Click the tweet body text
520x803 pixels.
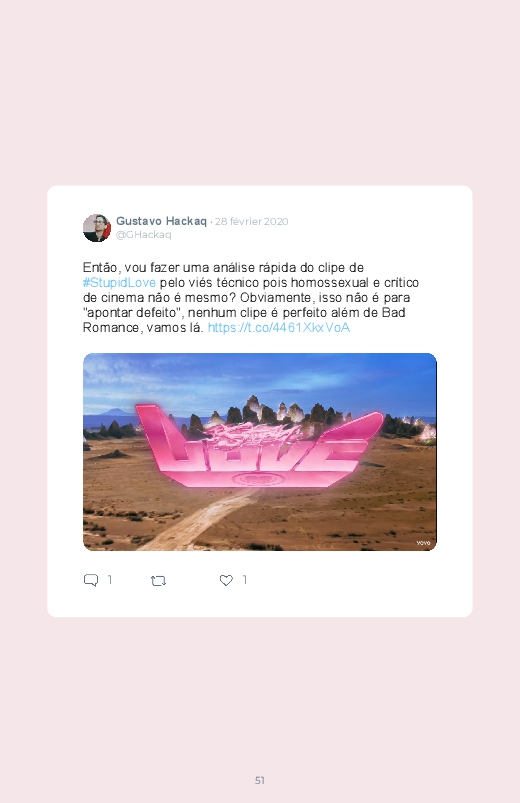(x=251, y=298)
